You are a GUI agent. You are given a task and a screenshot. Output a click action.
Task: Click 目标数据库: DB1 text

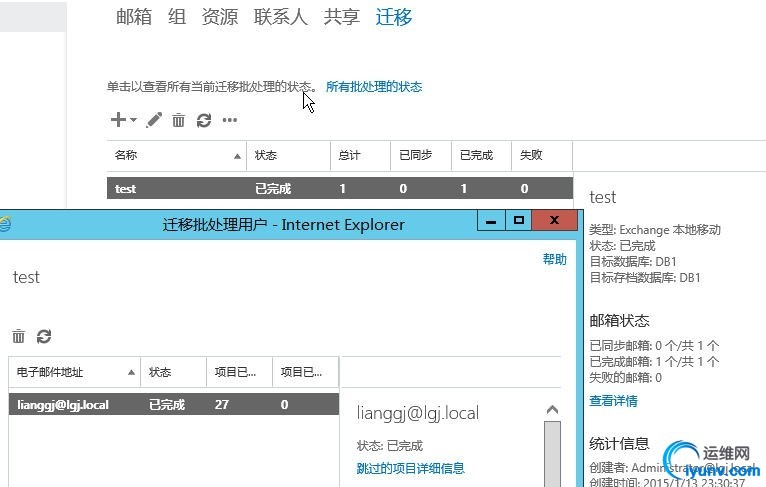[633, 262]
